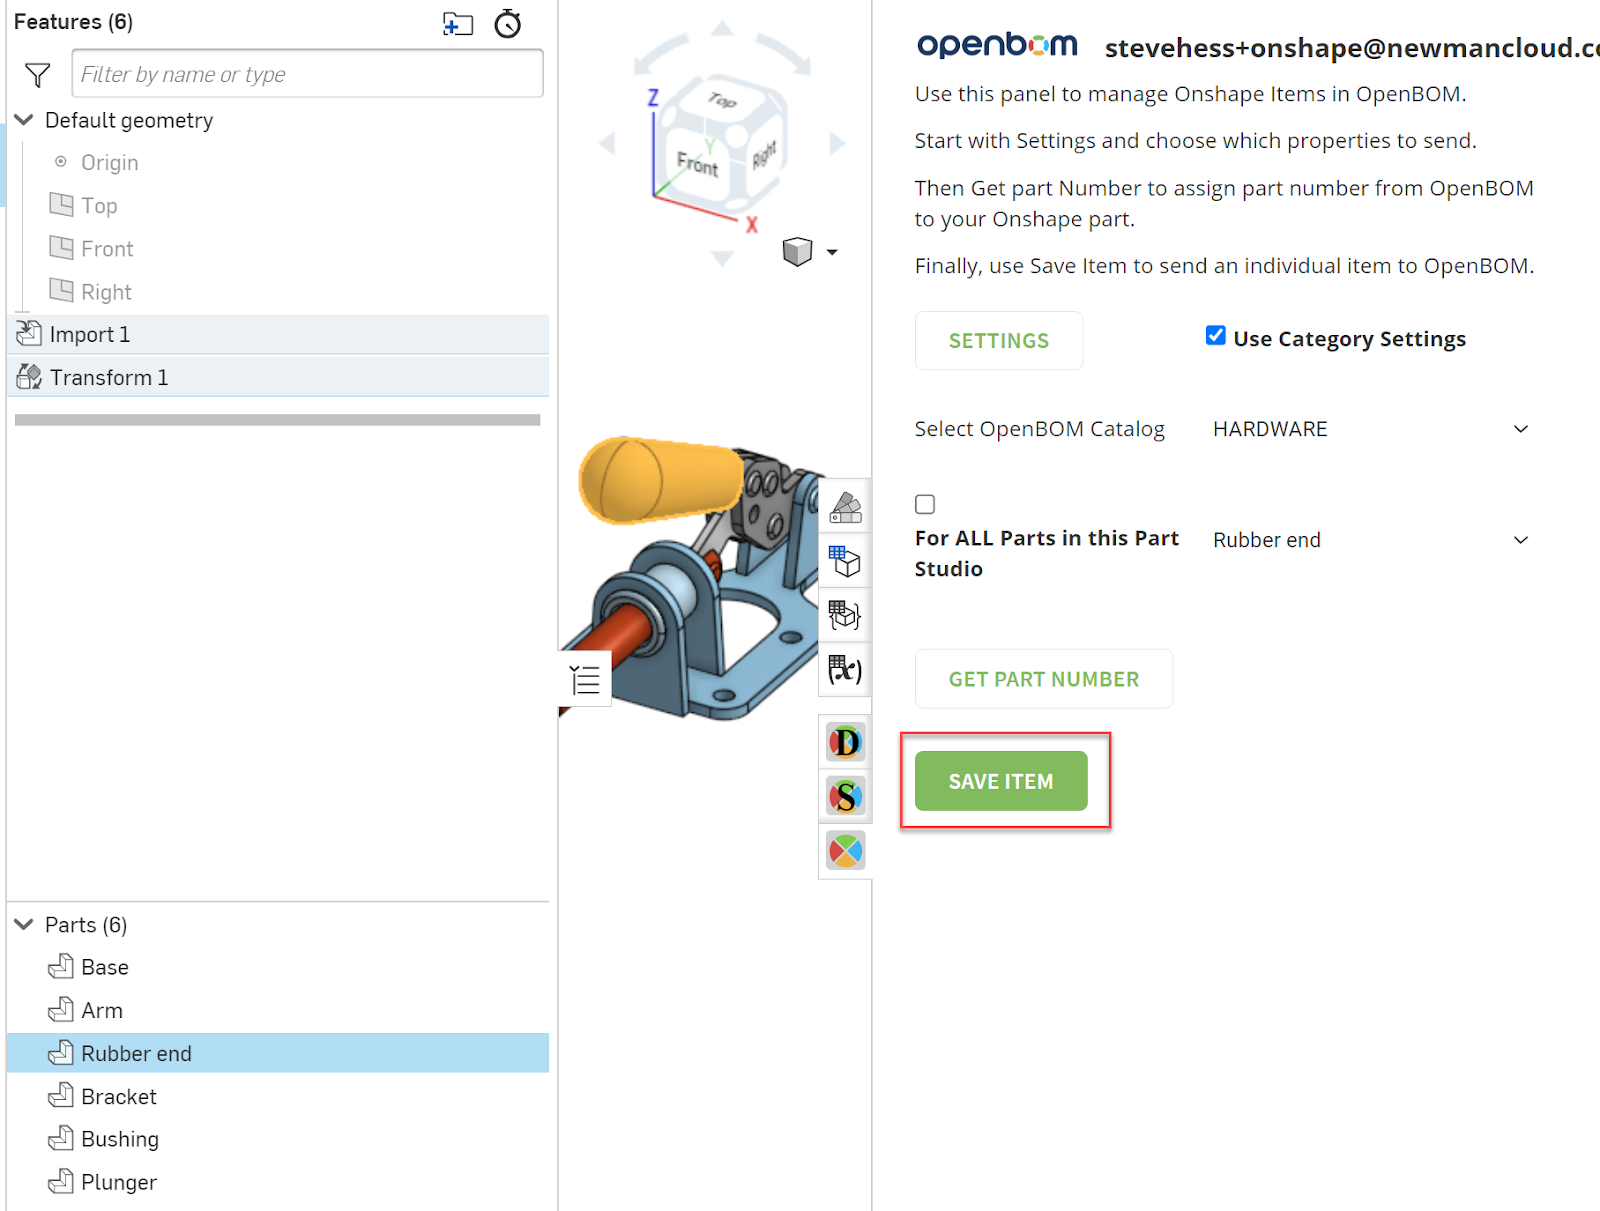Open the 'S' app icon in side toolbar

[845, 797]
